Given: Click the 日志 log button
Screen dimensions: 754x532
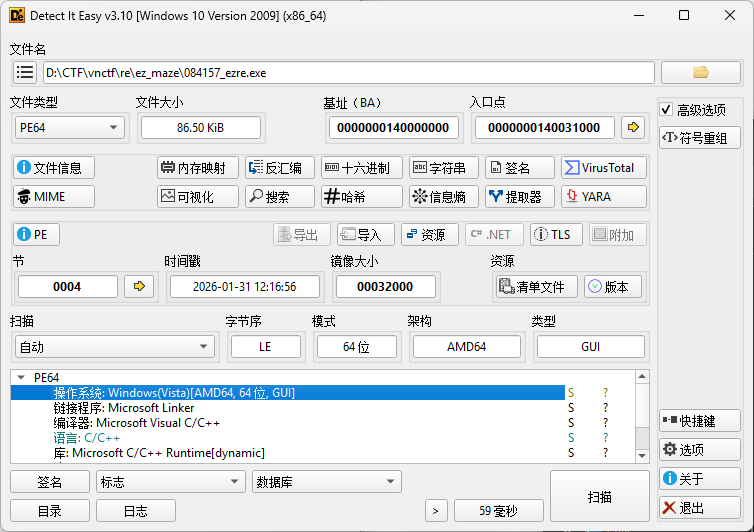Looking at the screenshot, I should 136,511.
